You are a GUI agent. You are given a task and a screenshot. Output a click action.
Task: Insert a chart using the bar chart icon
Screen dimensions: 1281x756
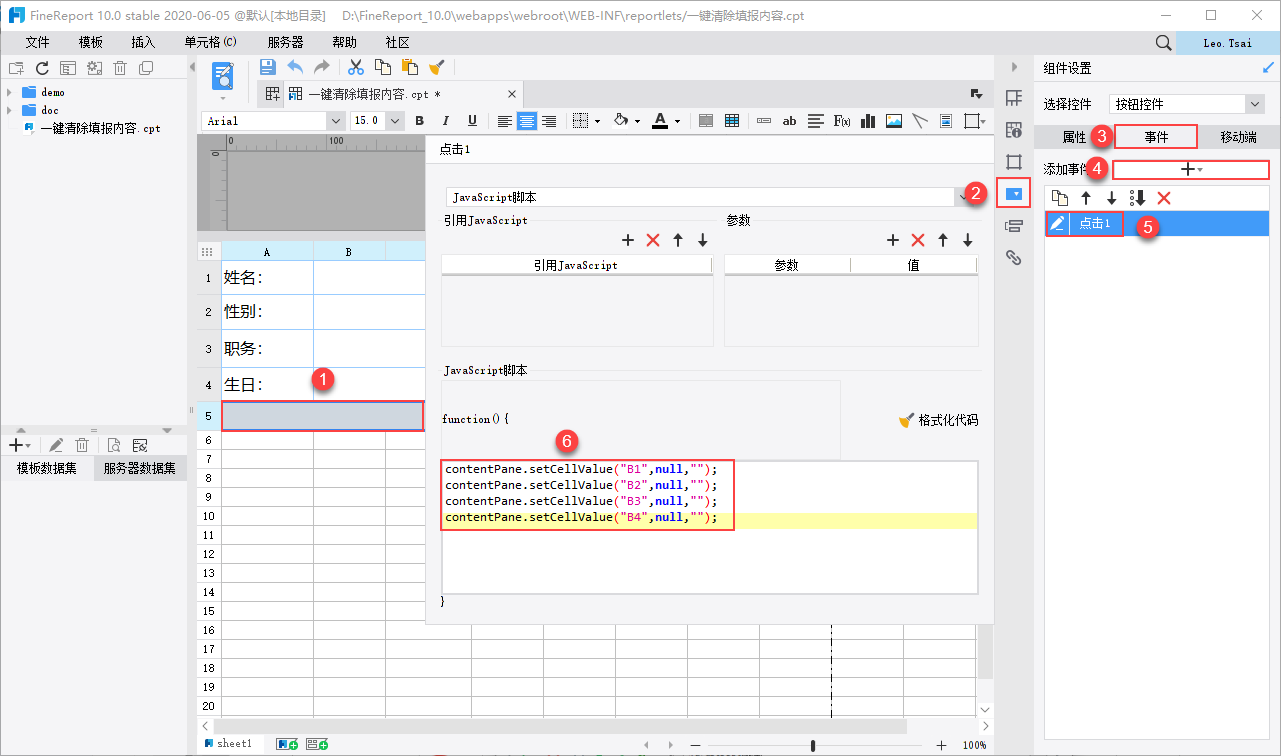click(867, 121)
